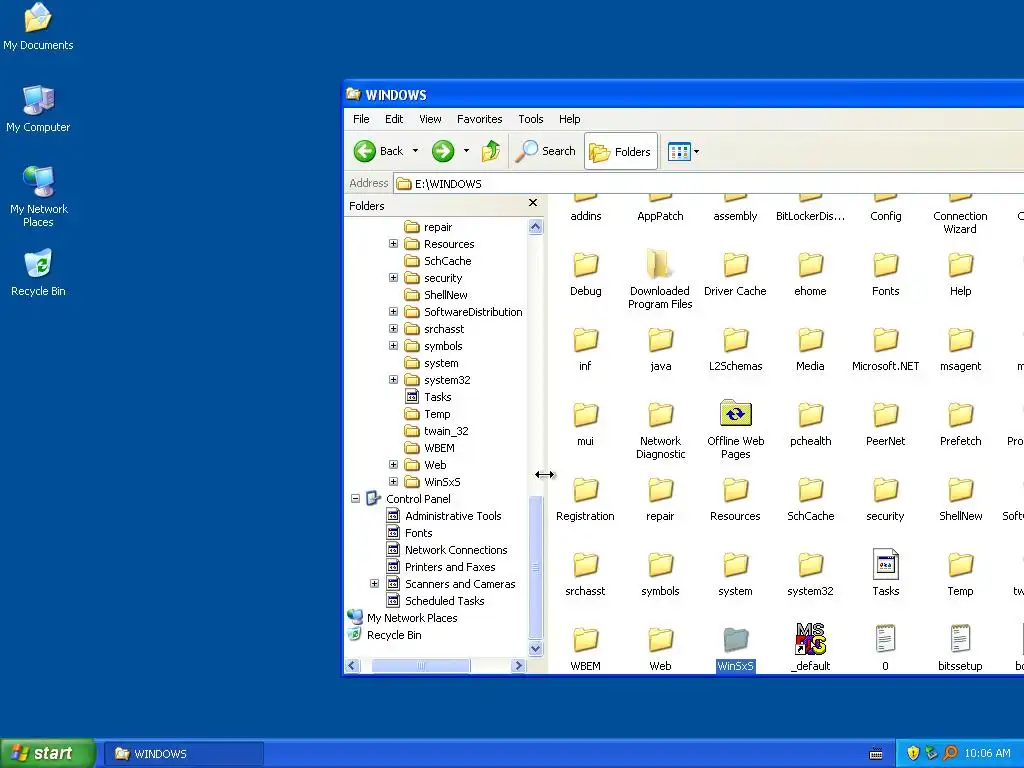Open the View menu
The width and height of the screenshot is (1024, 768).
430,119
